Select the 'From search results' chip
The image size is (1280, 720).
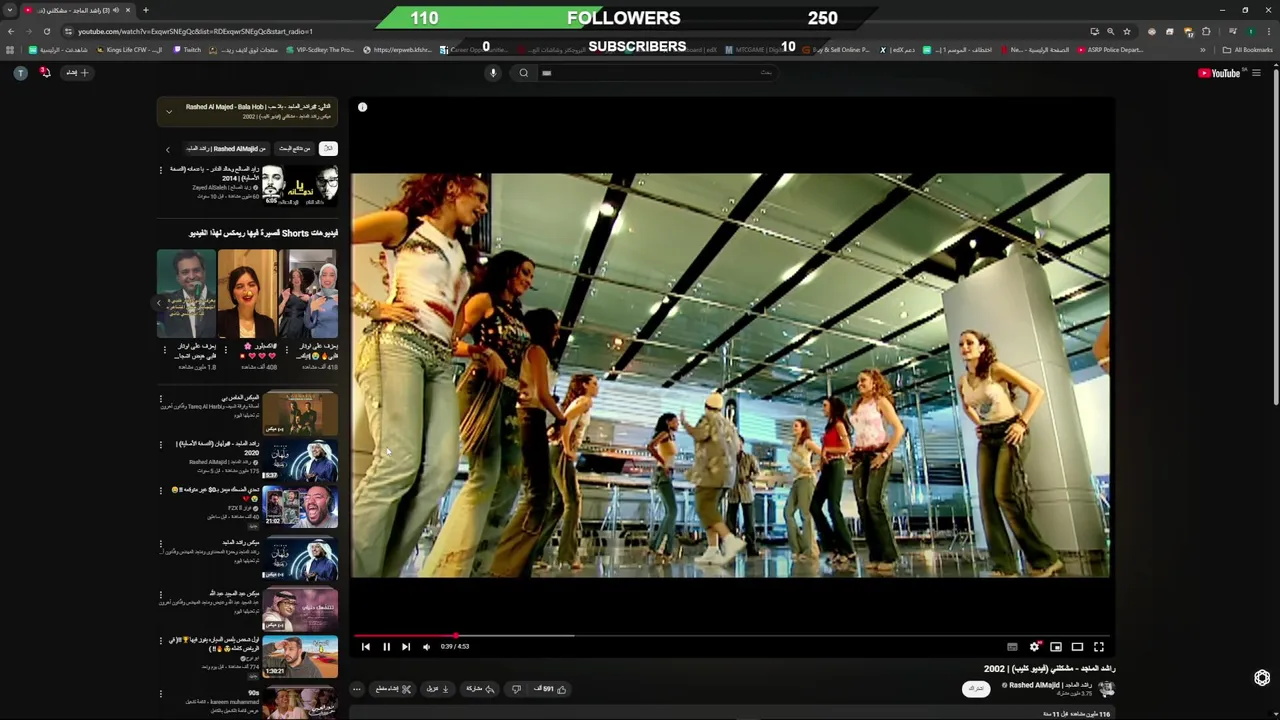click(295, 148)
